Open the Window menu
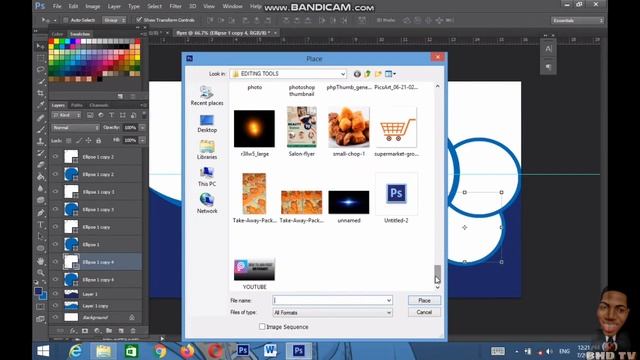 click(x=232, y=7)
